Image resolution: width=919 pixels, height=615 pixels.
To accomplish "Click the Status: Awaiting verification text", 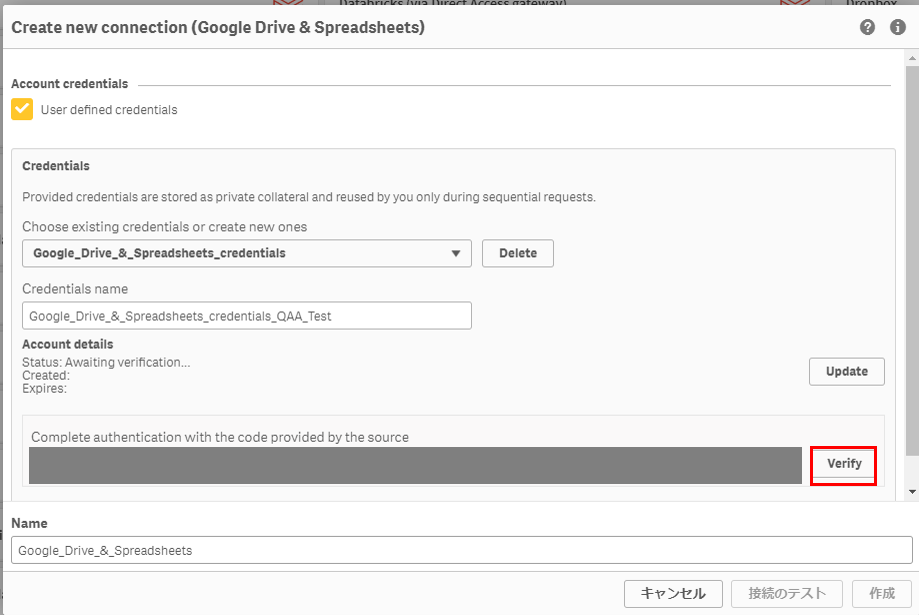I will pos(106,362).
